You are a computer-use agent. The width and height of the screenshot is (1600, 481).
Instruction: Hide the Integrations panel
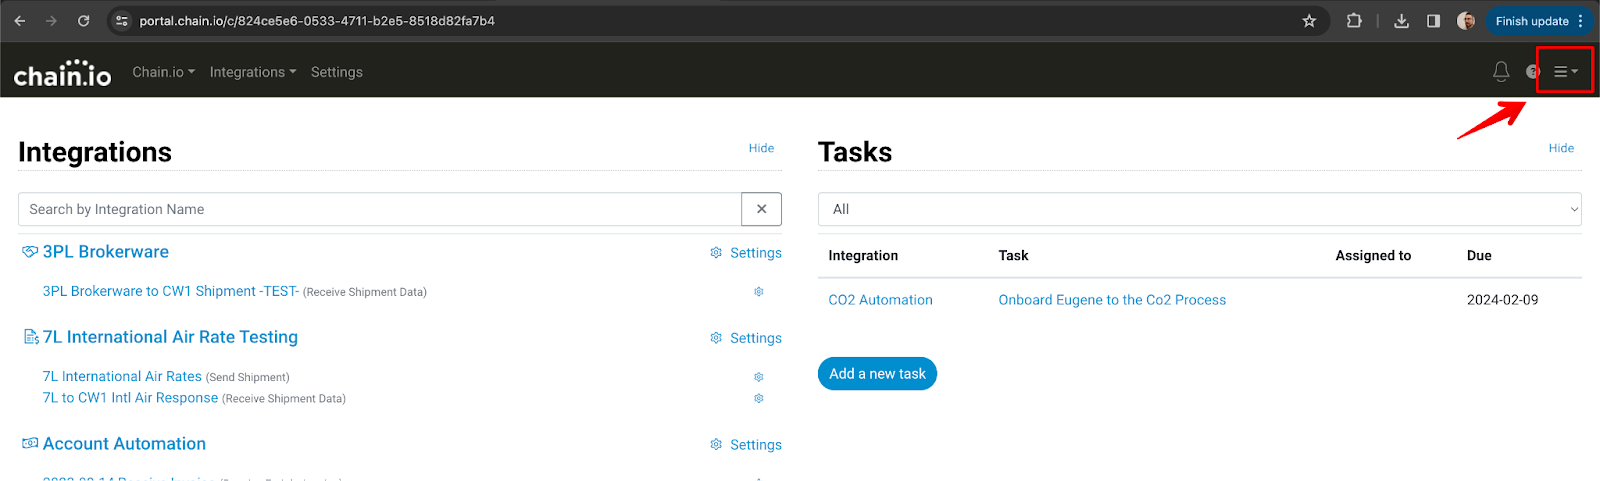click(761, 148)
